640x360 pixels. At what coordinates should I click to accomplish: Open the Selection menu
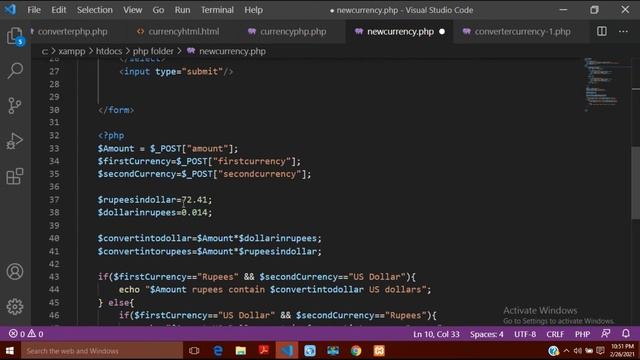click(x=94, y=10)
